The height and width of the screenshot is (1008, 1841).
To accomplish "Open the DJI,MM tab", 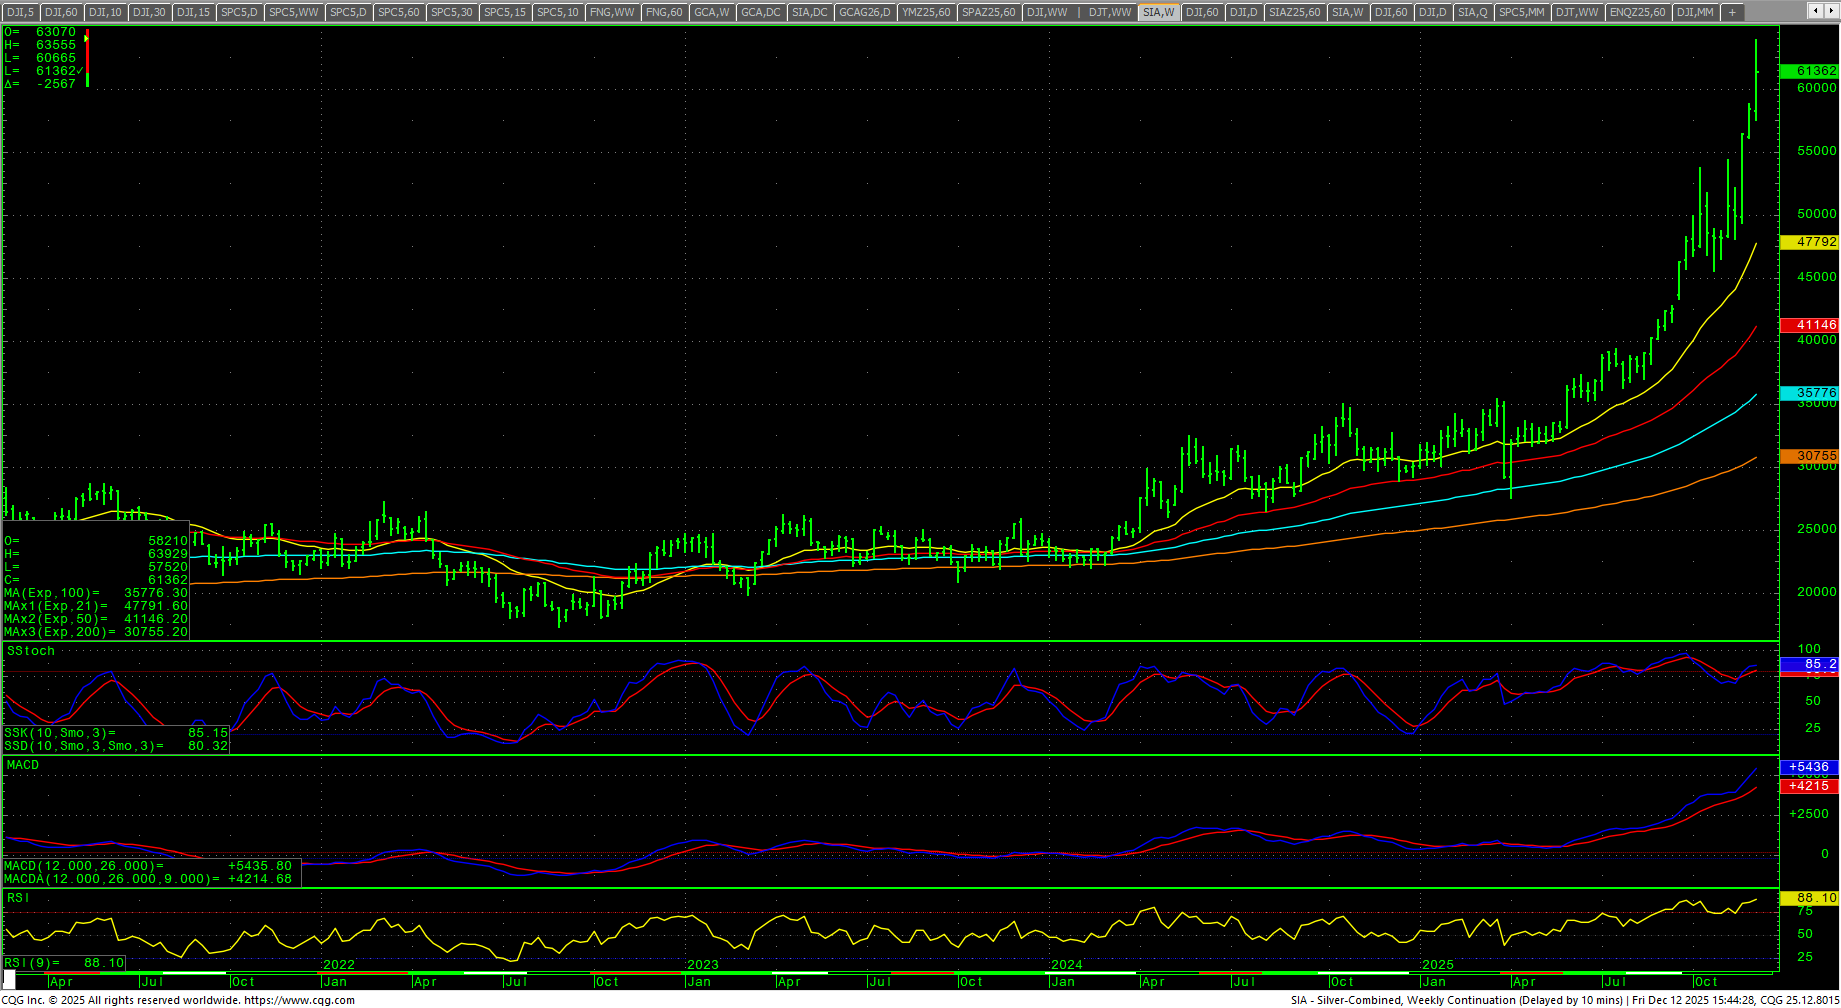I will (x=1694, y=12).
